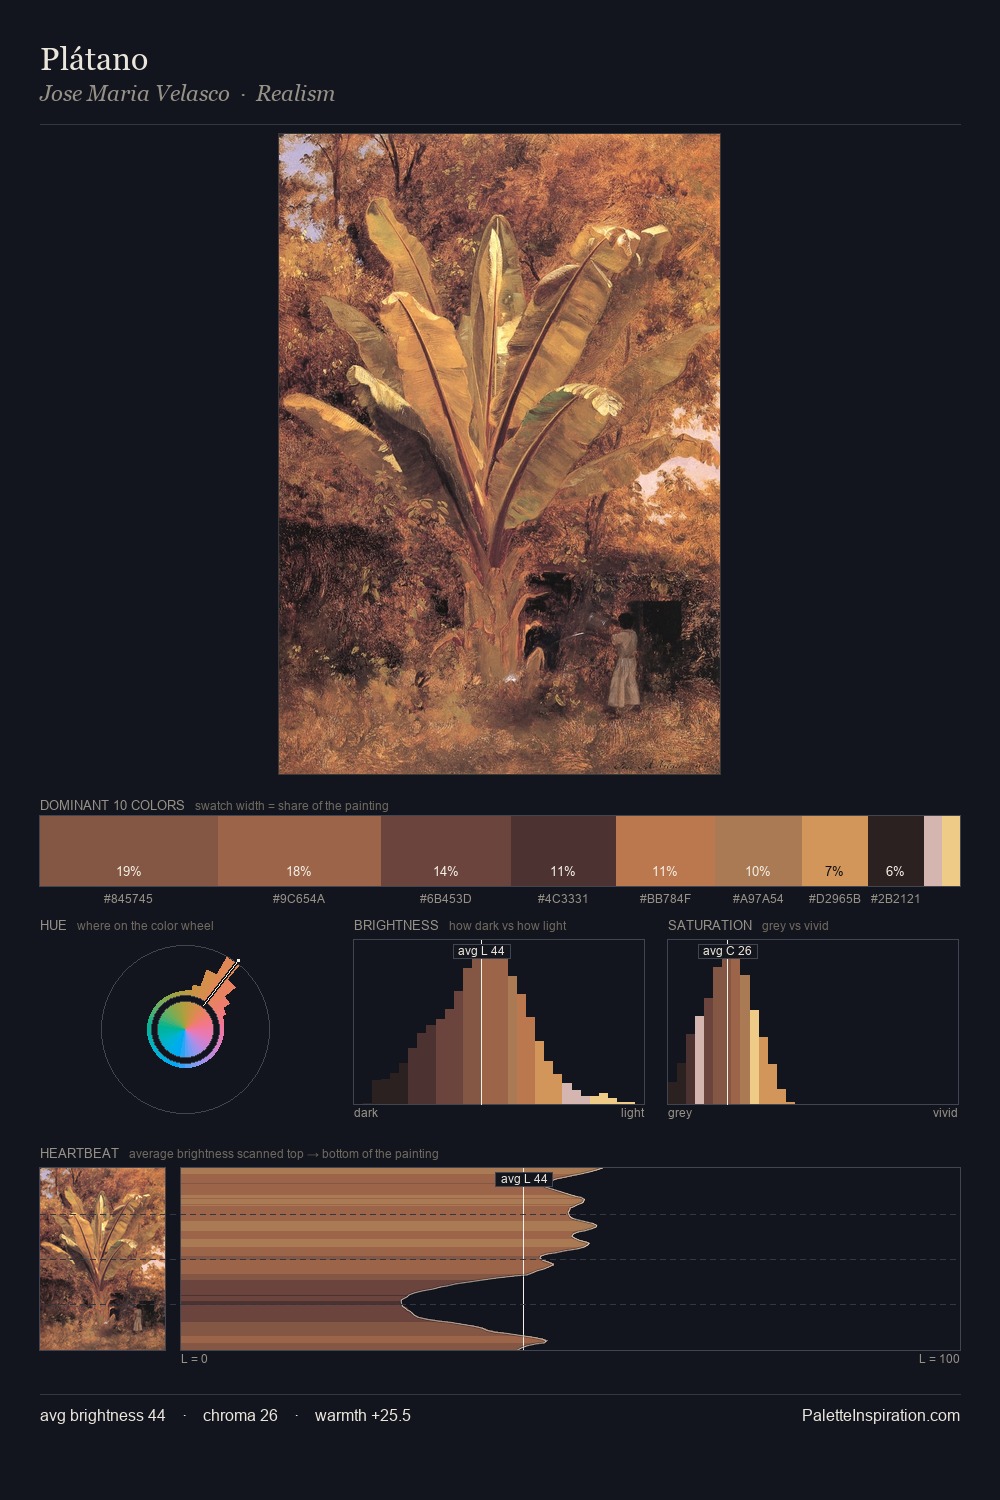The image size is (1000, 1500).
Task: Click the 'where on the color wheel' caption
Action: pyautogui.click(x=145, y=926)
